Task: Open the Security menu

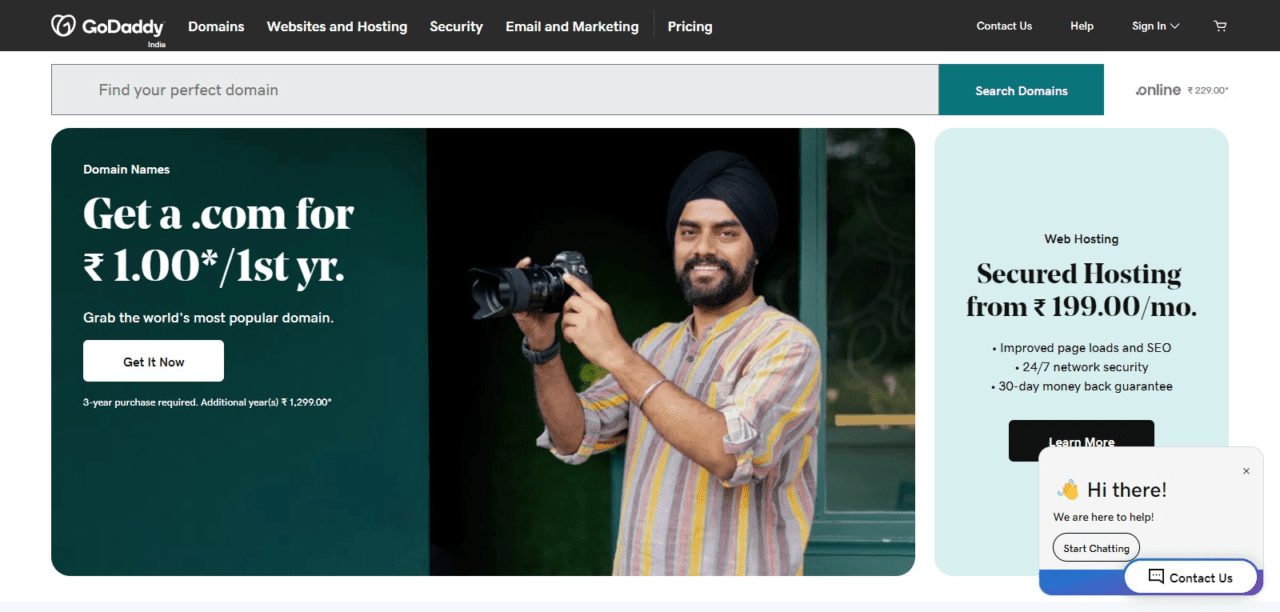Action: [456, 27]
